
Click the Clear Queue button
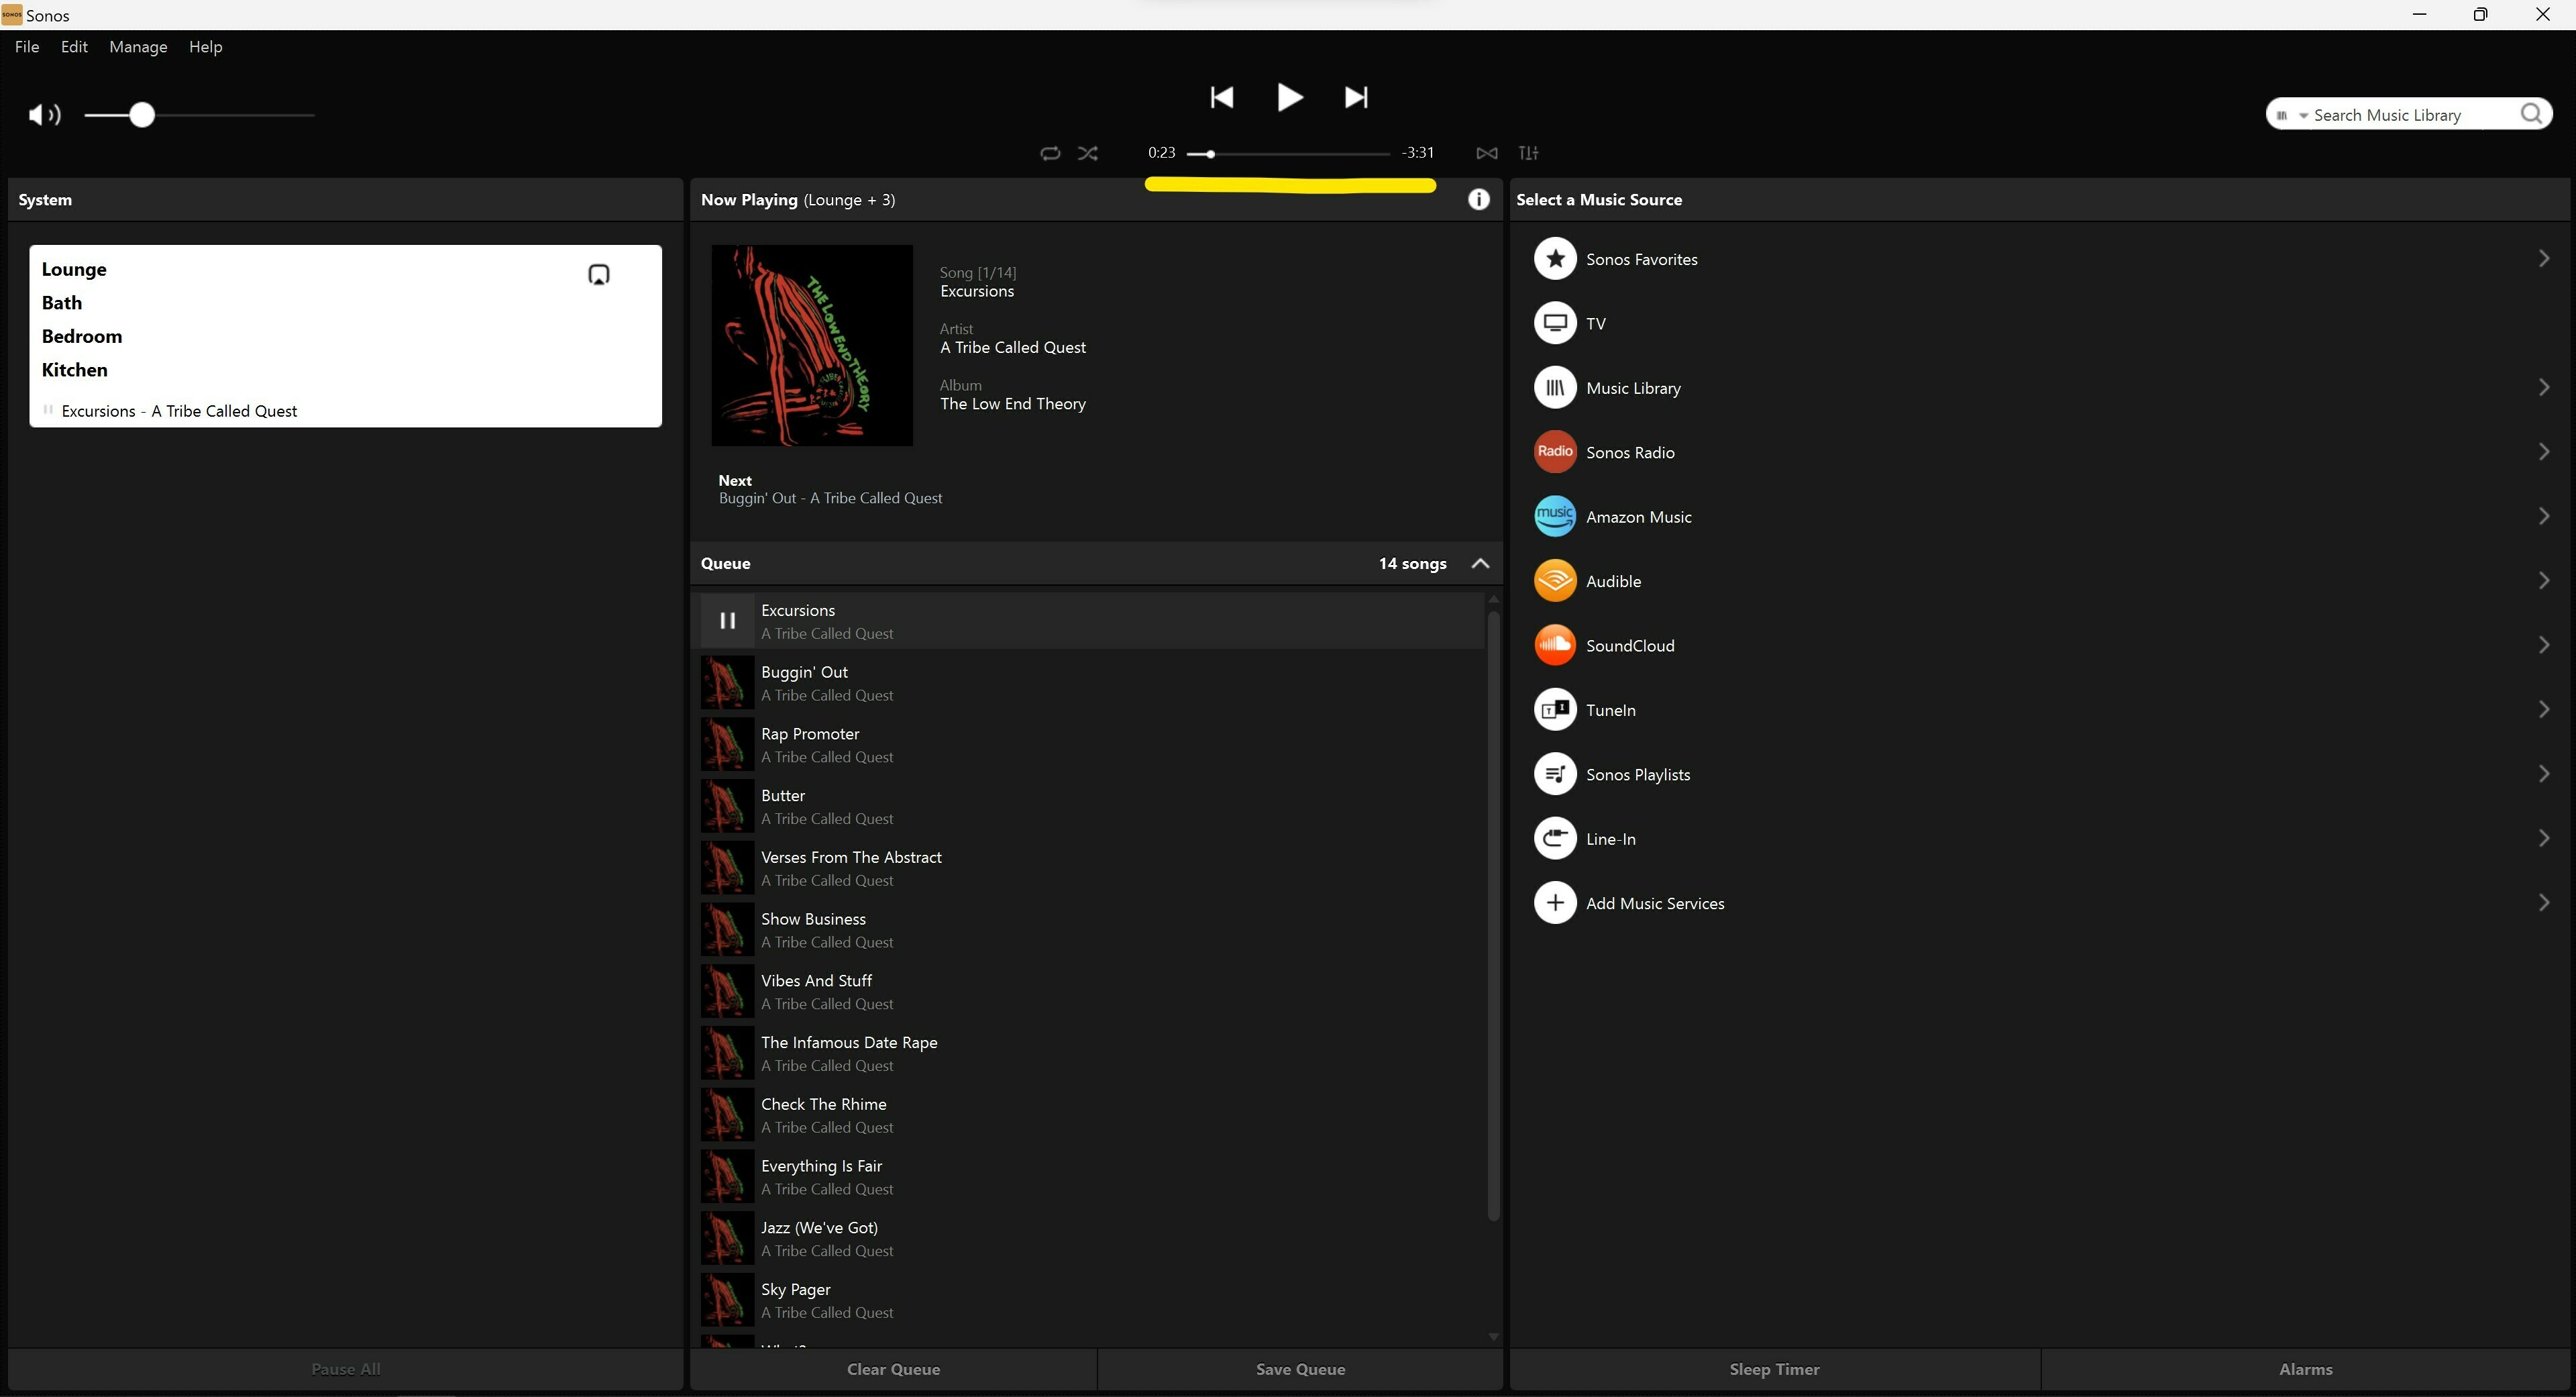pyautogui.click(x=893, y=1369)
